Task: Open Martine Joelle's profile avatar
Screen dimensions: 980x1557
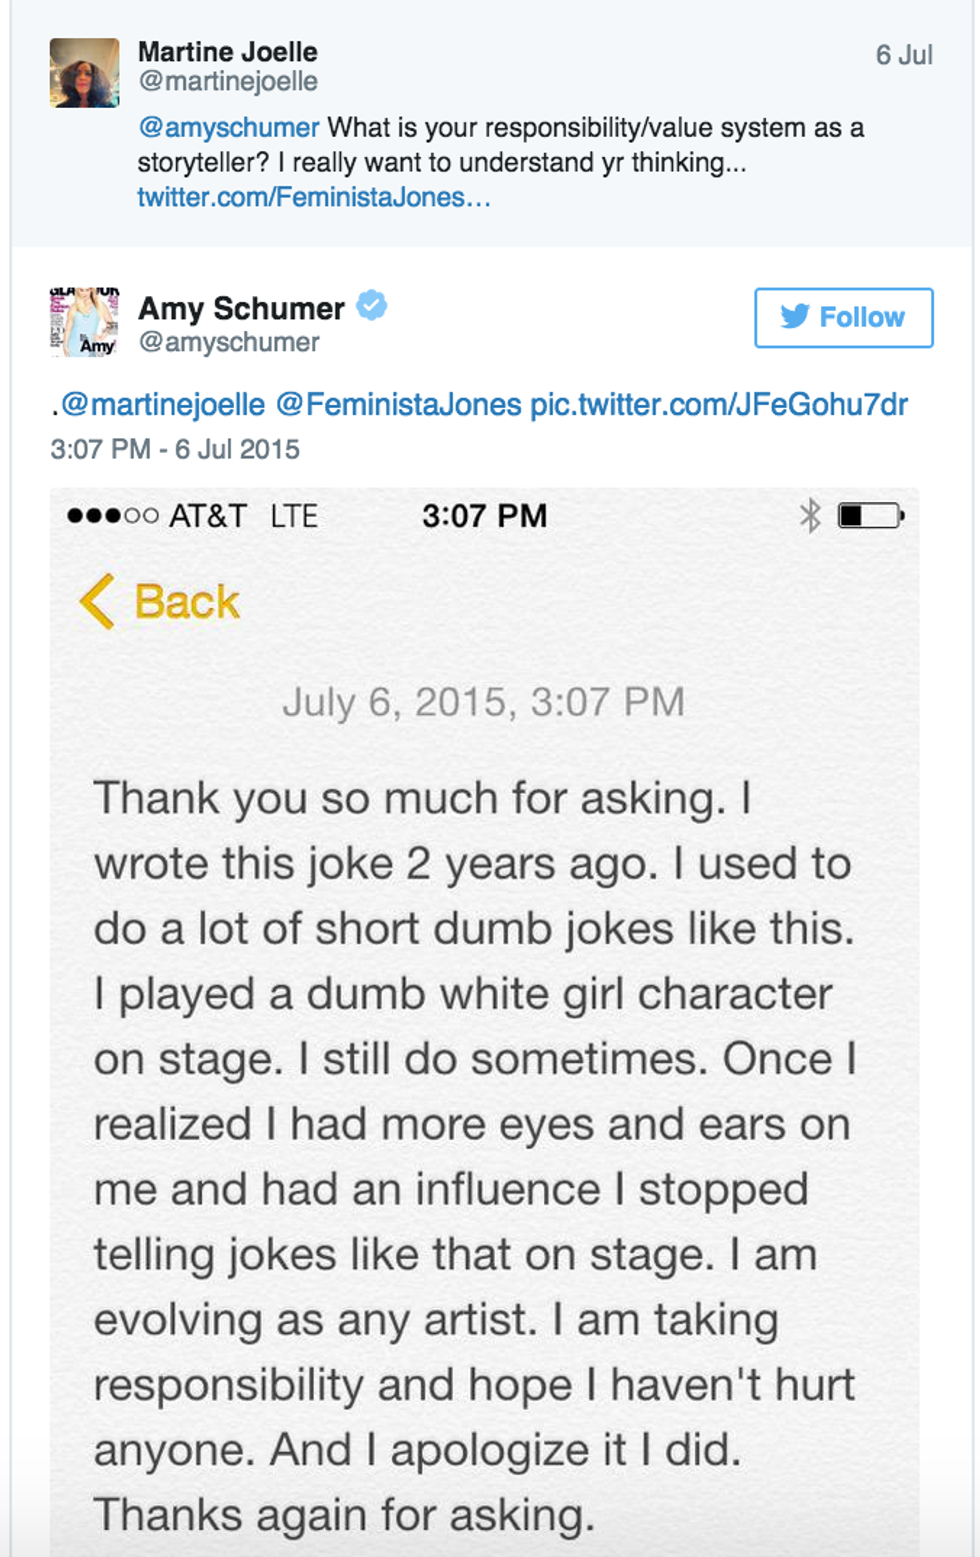Action: 85,73
